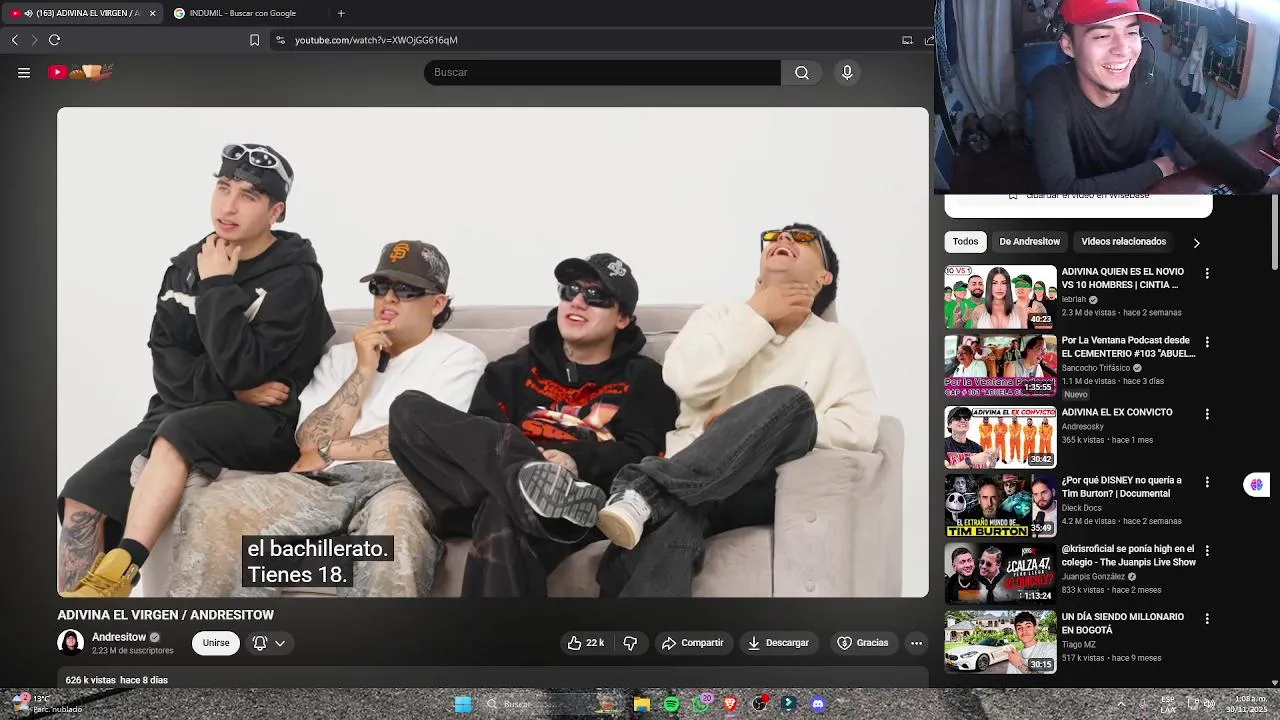Screen dimensions: 1280x720
Task: Open options menu for ADIVINA QUIEN ES EL NOVIO
Action: point(1207,273)
